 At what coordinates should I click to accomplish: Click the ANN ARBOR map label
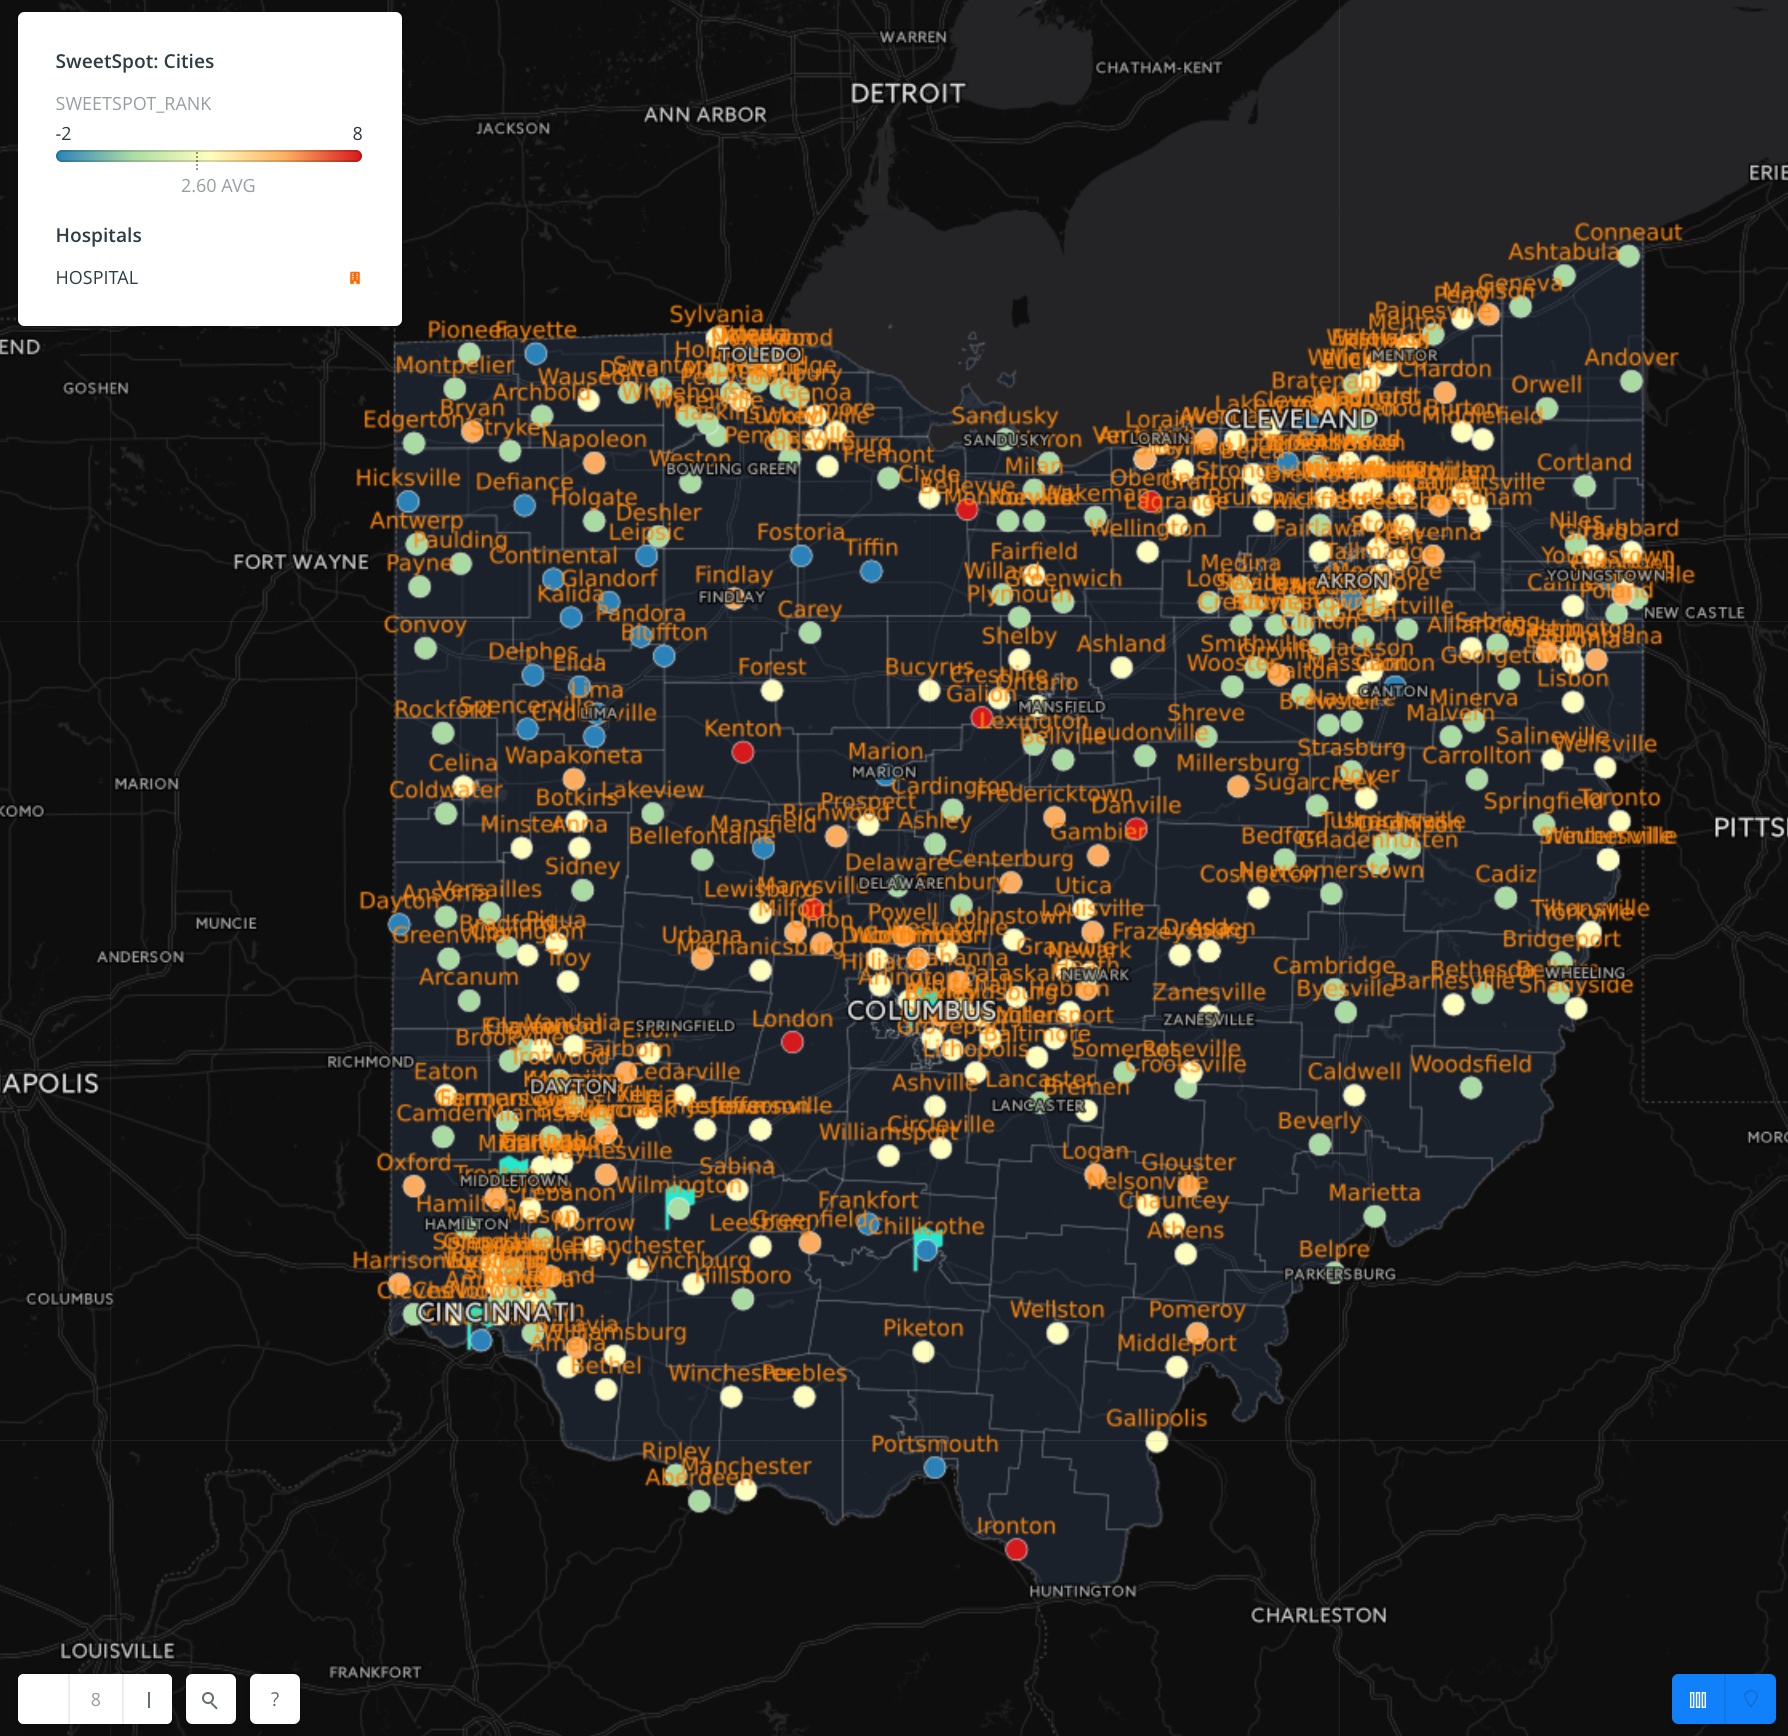(x=705, y=115)
